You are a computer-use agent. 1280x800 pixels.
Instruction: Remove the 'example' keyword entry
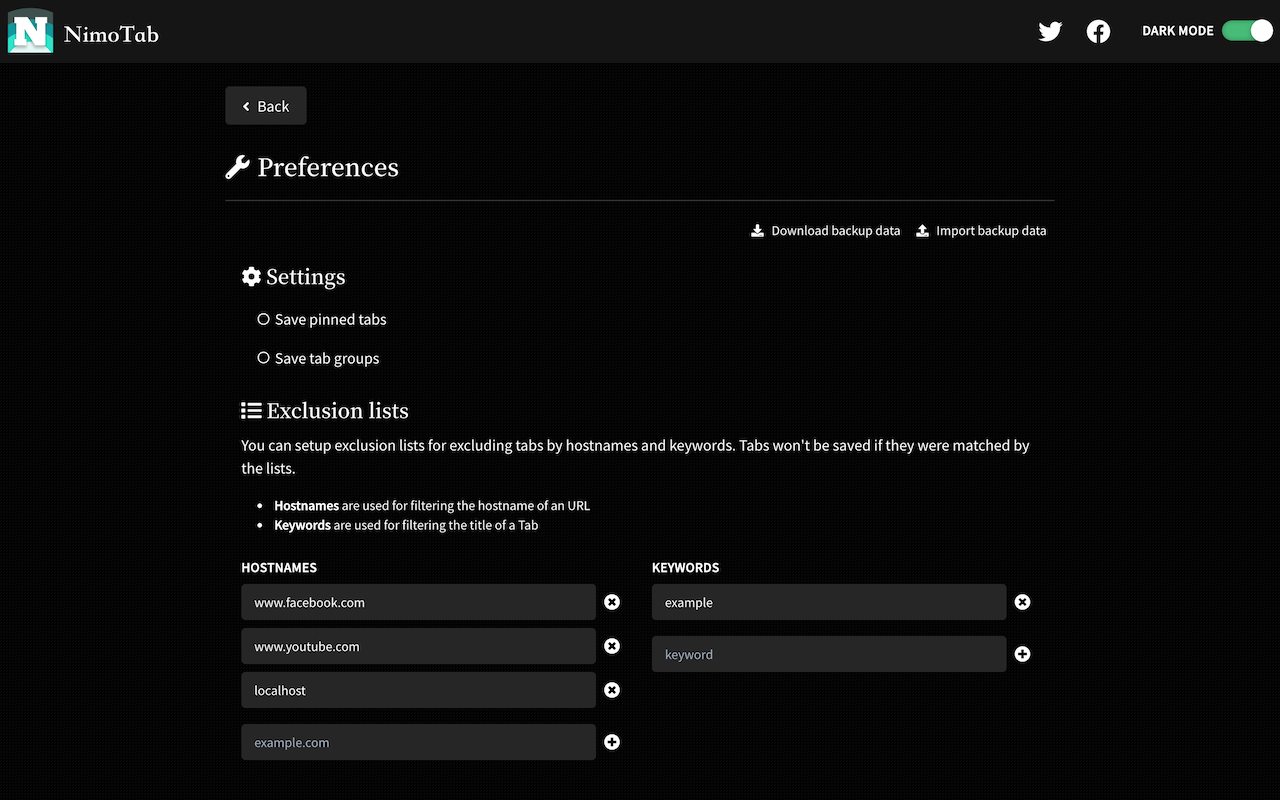1022,602
